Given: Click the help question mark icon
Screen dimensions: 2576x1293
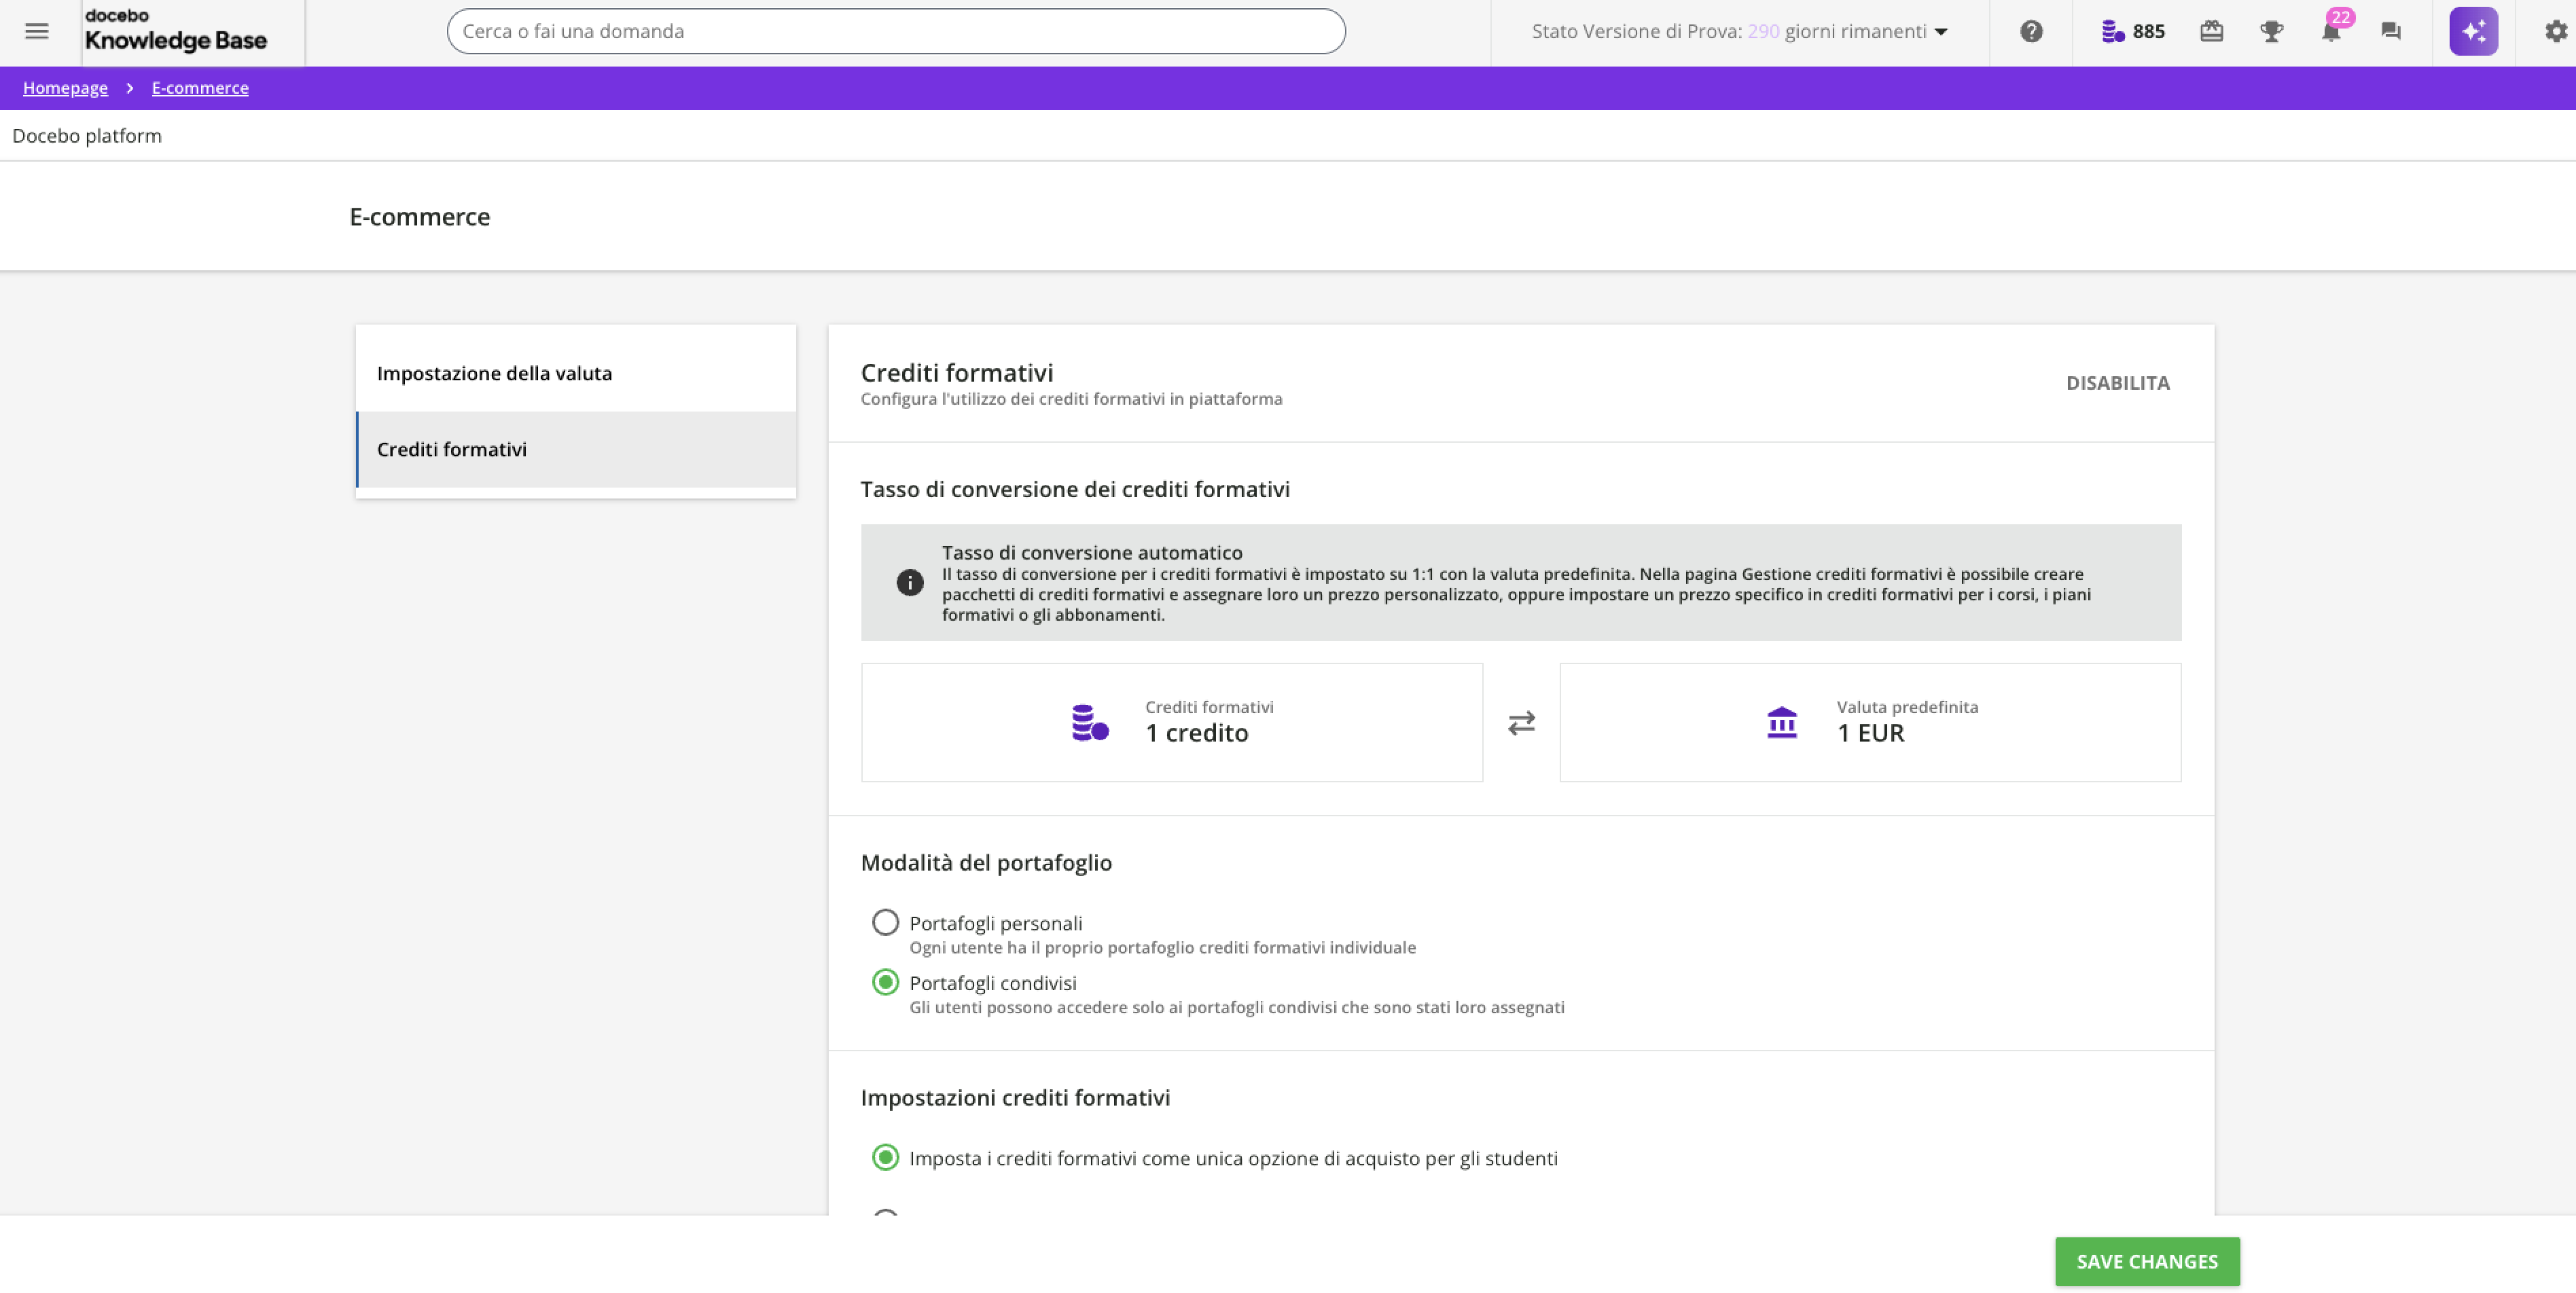Looking at the screenshot, I should coord(2031,31).
